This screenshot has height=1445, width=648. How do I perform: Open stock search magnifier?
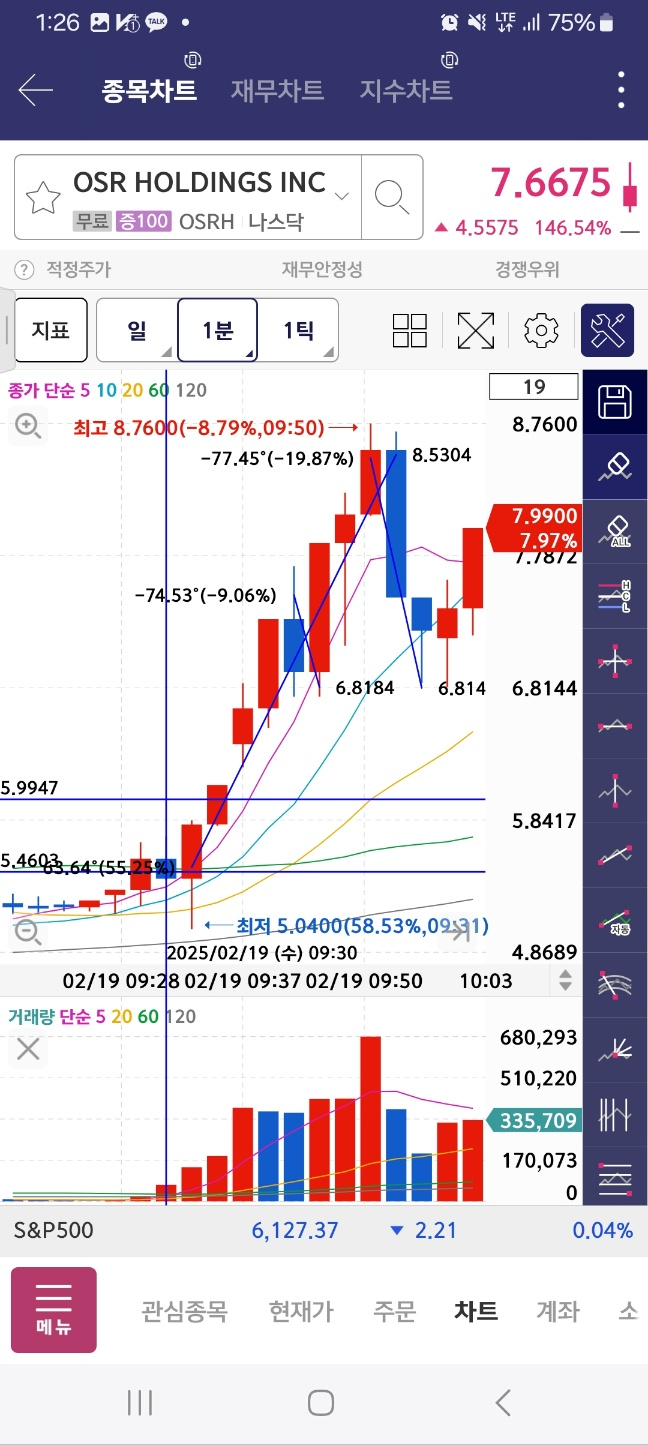[391, 197]
